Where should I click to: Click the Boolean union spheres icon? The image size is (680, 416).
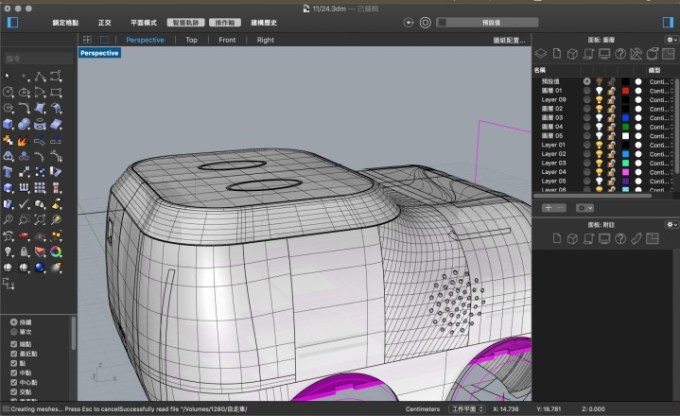coord(24,124)
